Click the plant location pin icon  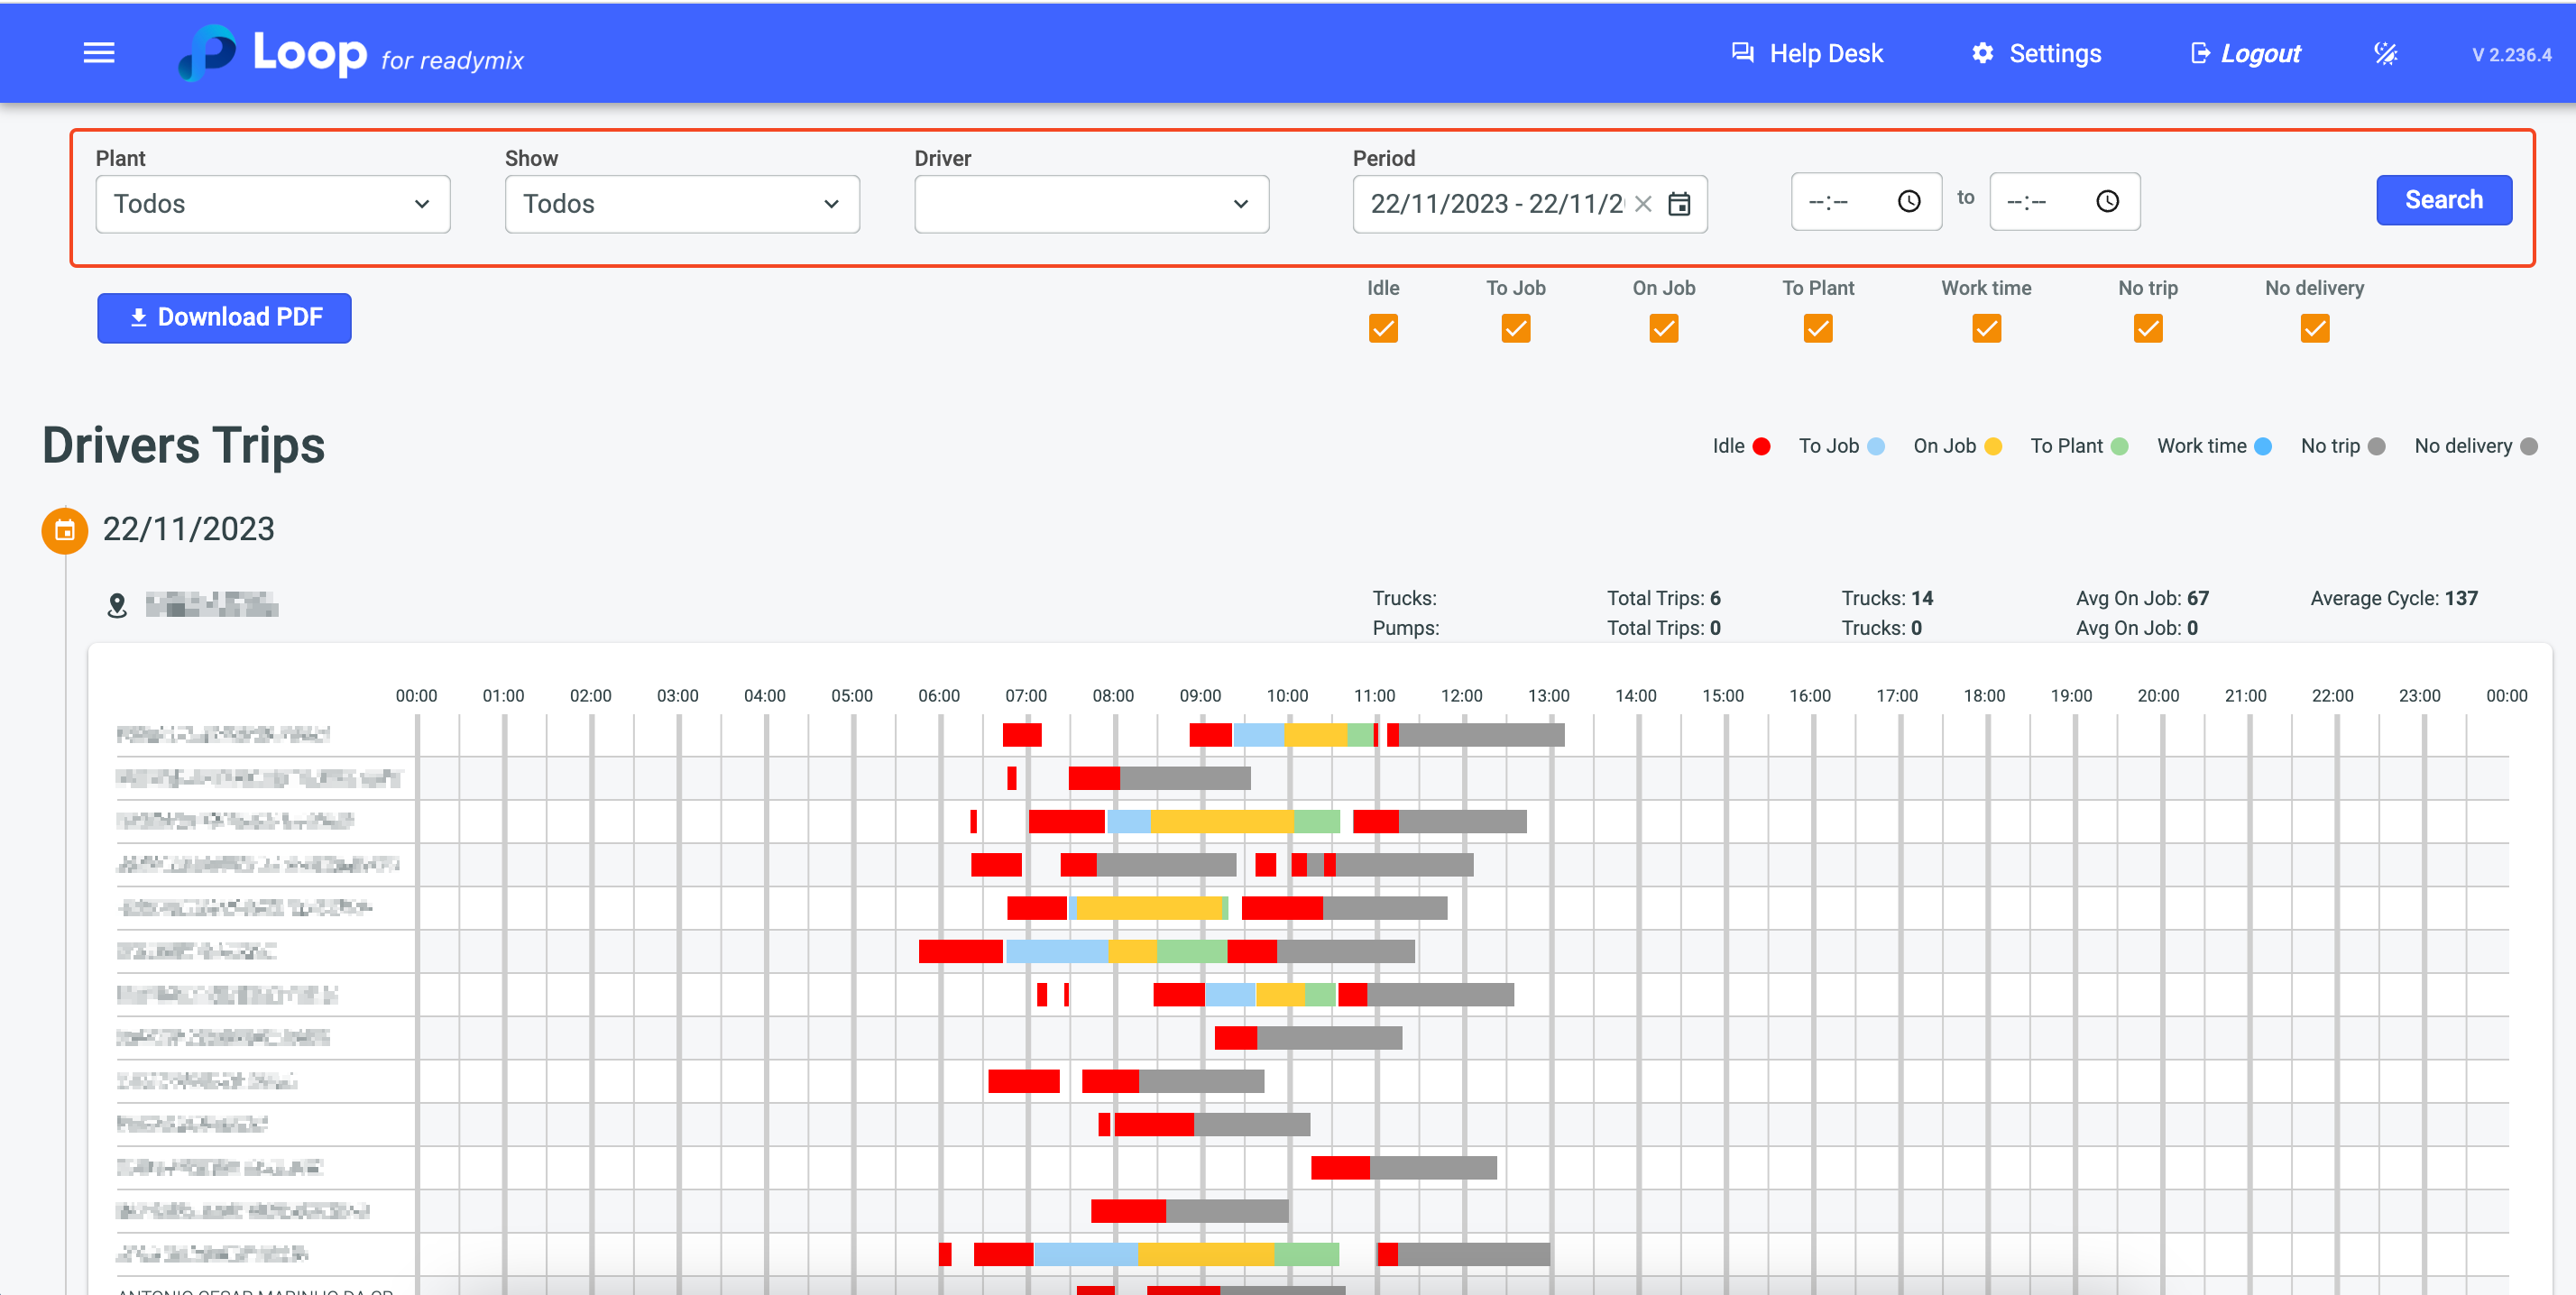tap(117, 606)
